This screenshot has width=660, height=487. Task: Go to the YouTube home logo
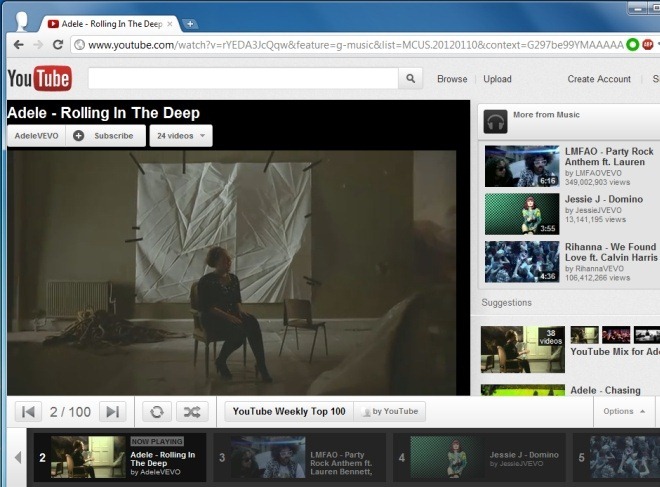click(40, 78)
